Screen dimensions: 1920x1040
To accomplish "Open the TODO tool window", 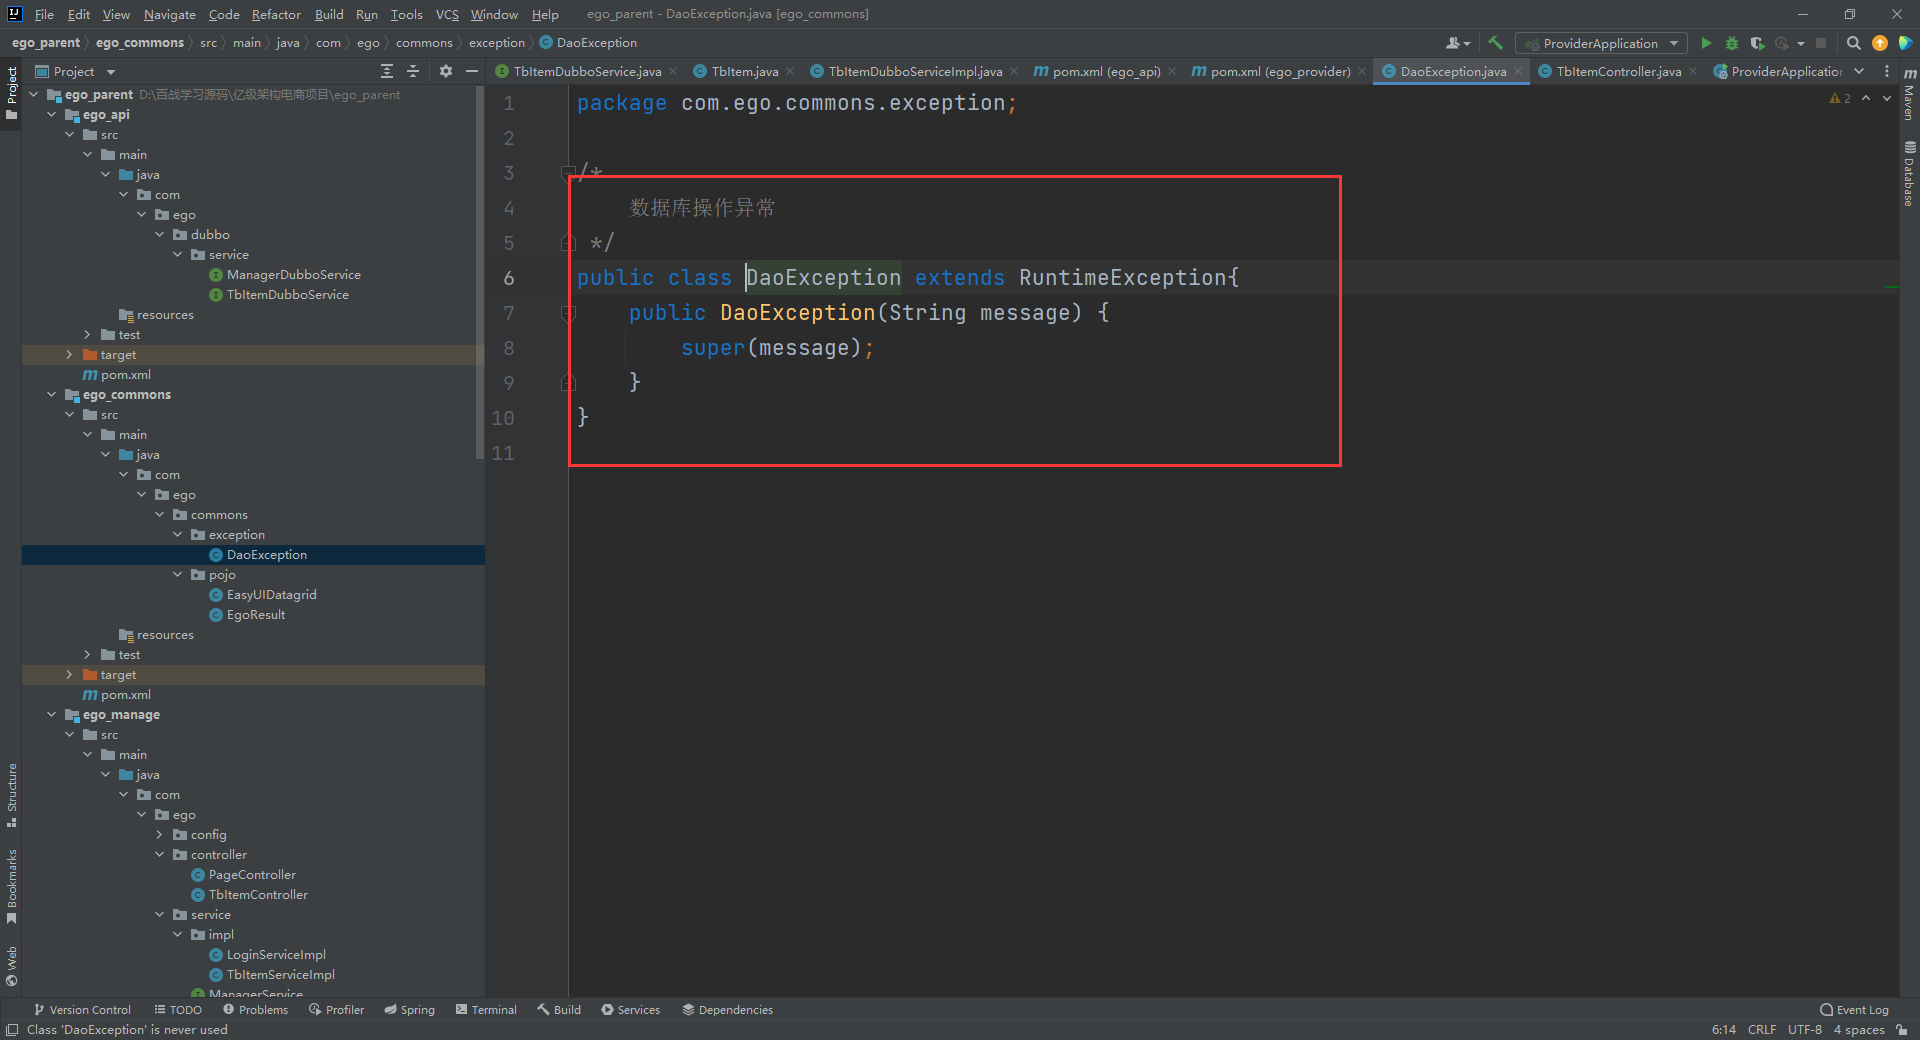I will (x=178, y=1010).
